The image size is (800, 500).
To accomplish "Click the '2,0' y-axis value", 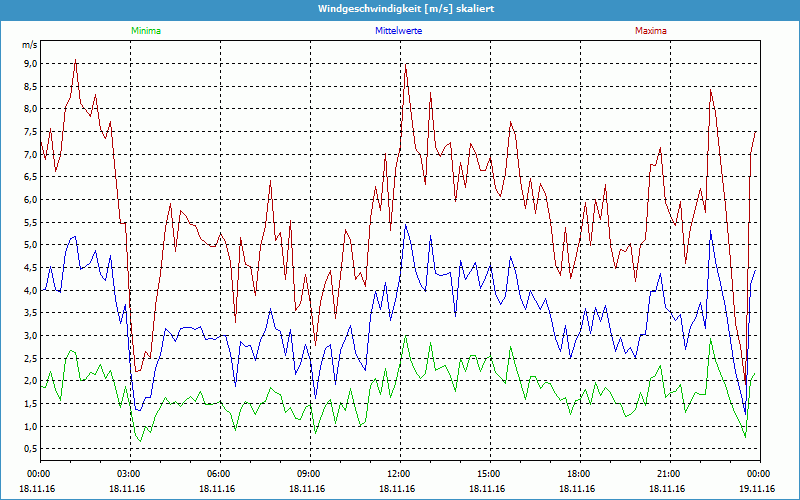I will tap(30, 381).
